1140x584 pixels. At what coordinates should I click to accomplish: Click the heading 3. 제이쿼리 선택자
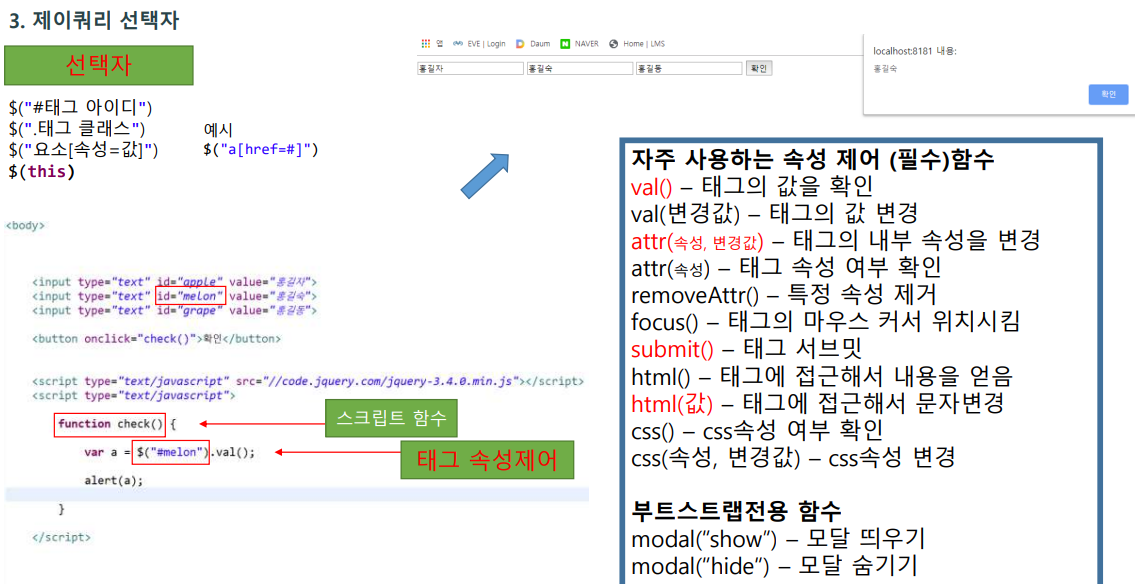coord(92,18)
